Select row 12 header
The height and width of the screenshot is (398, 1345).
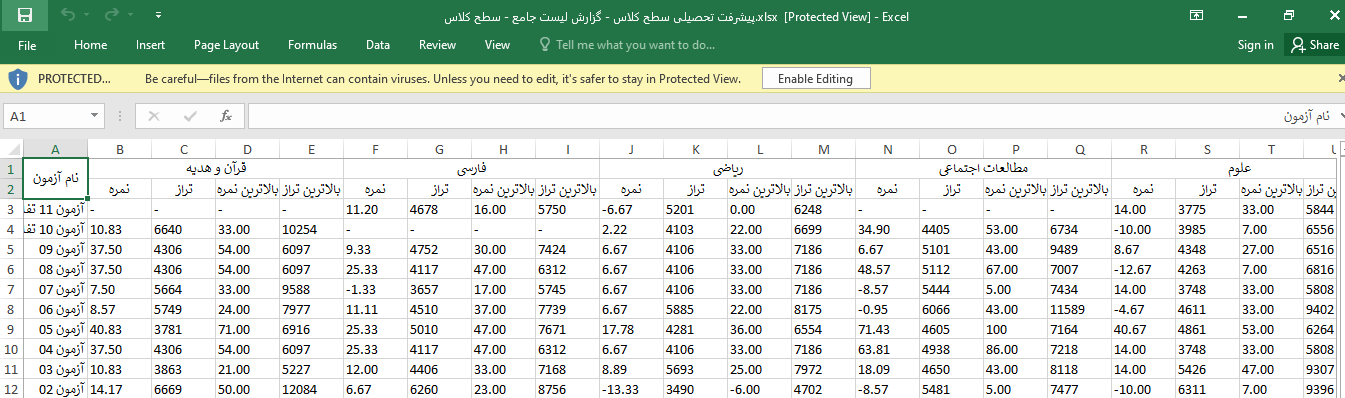(11, 389)
